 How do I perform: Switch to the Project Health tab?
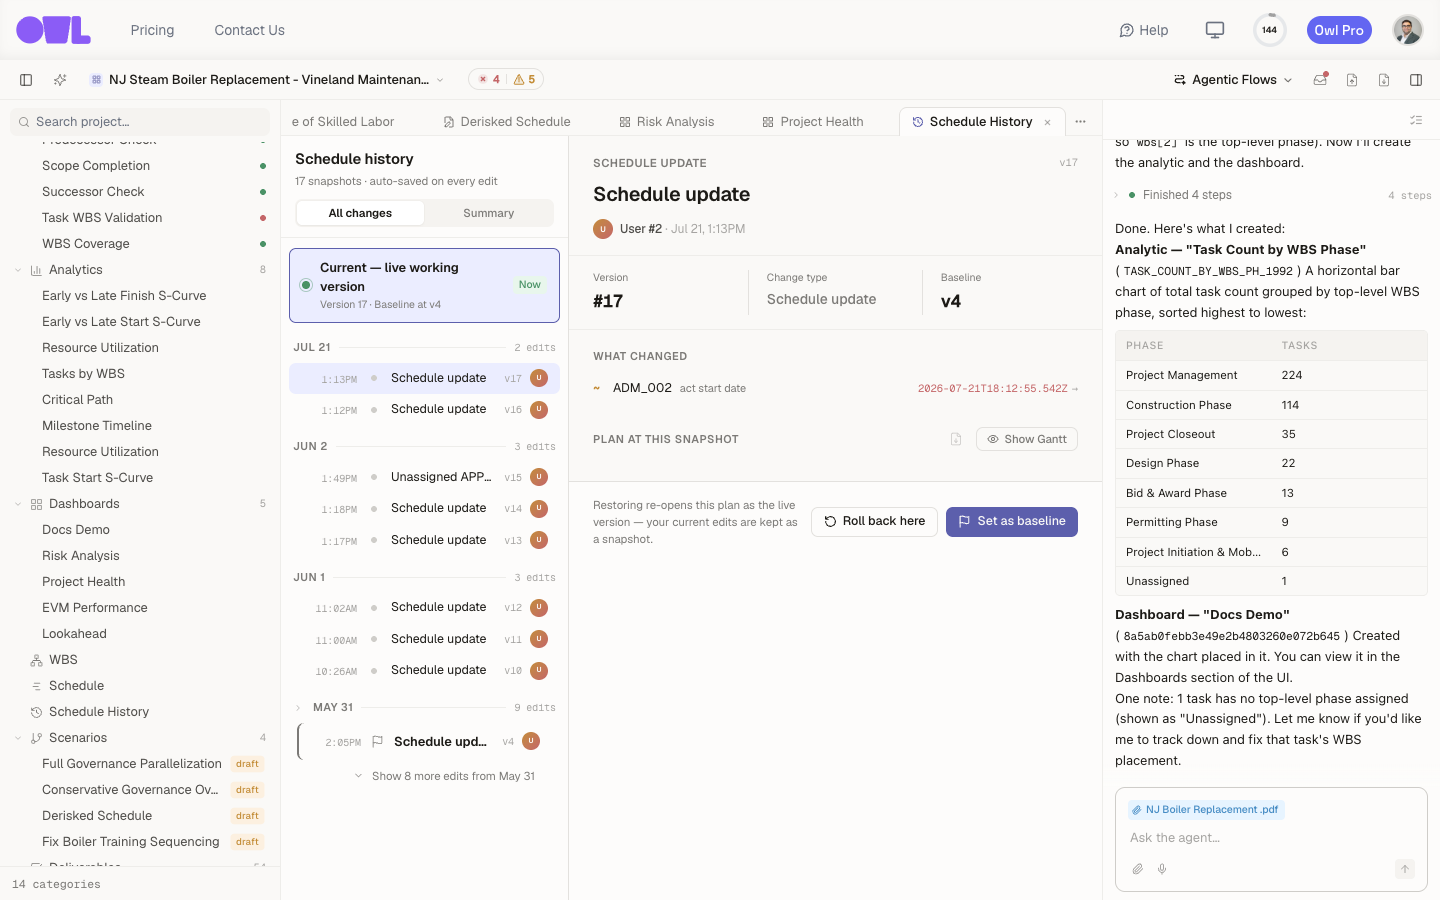point(813,122)
